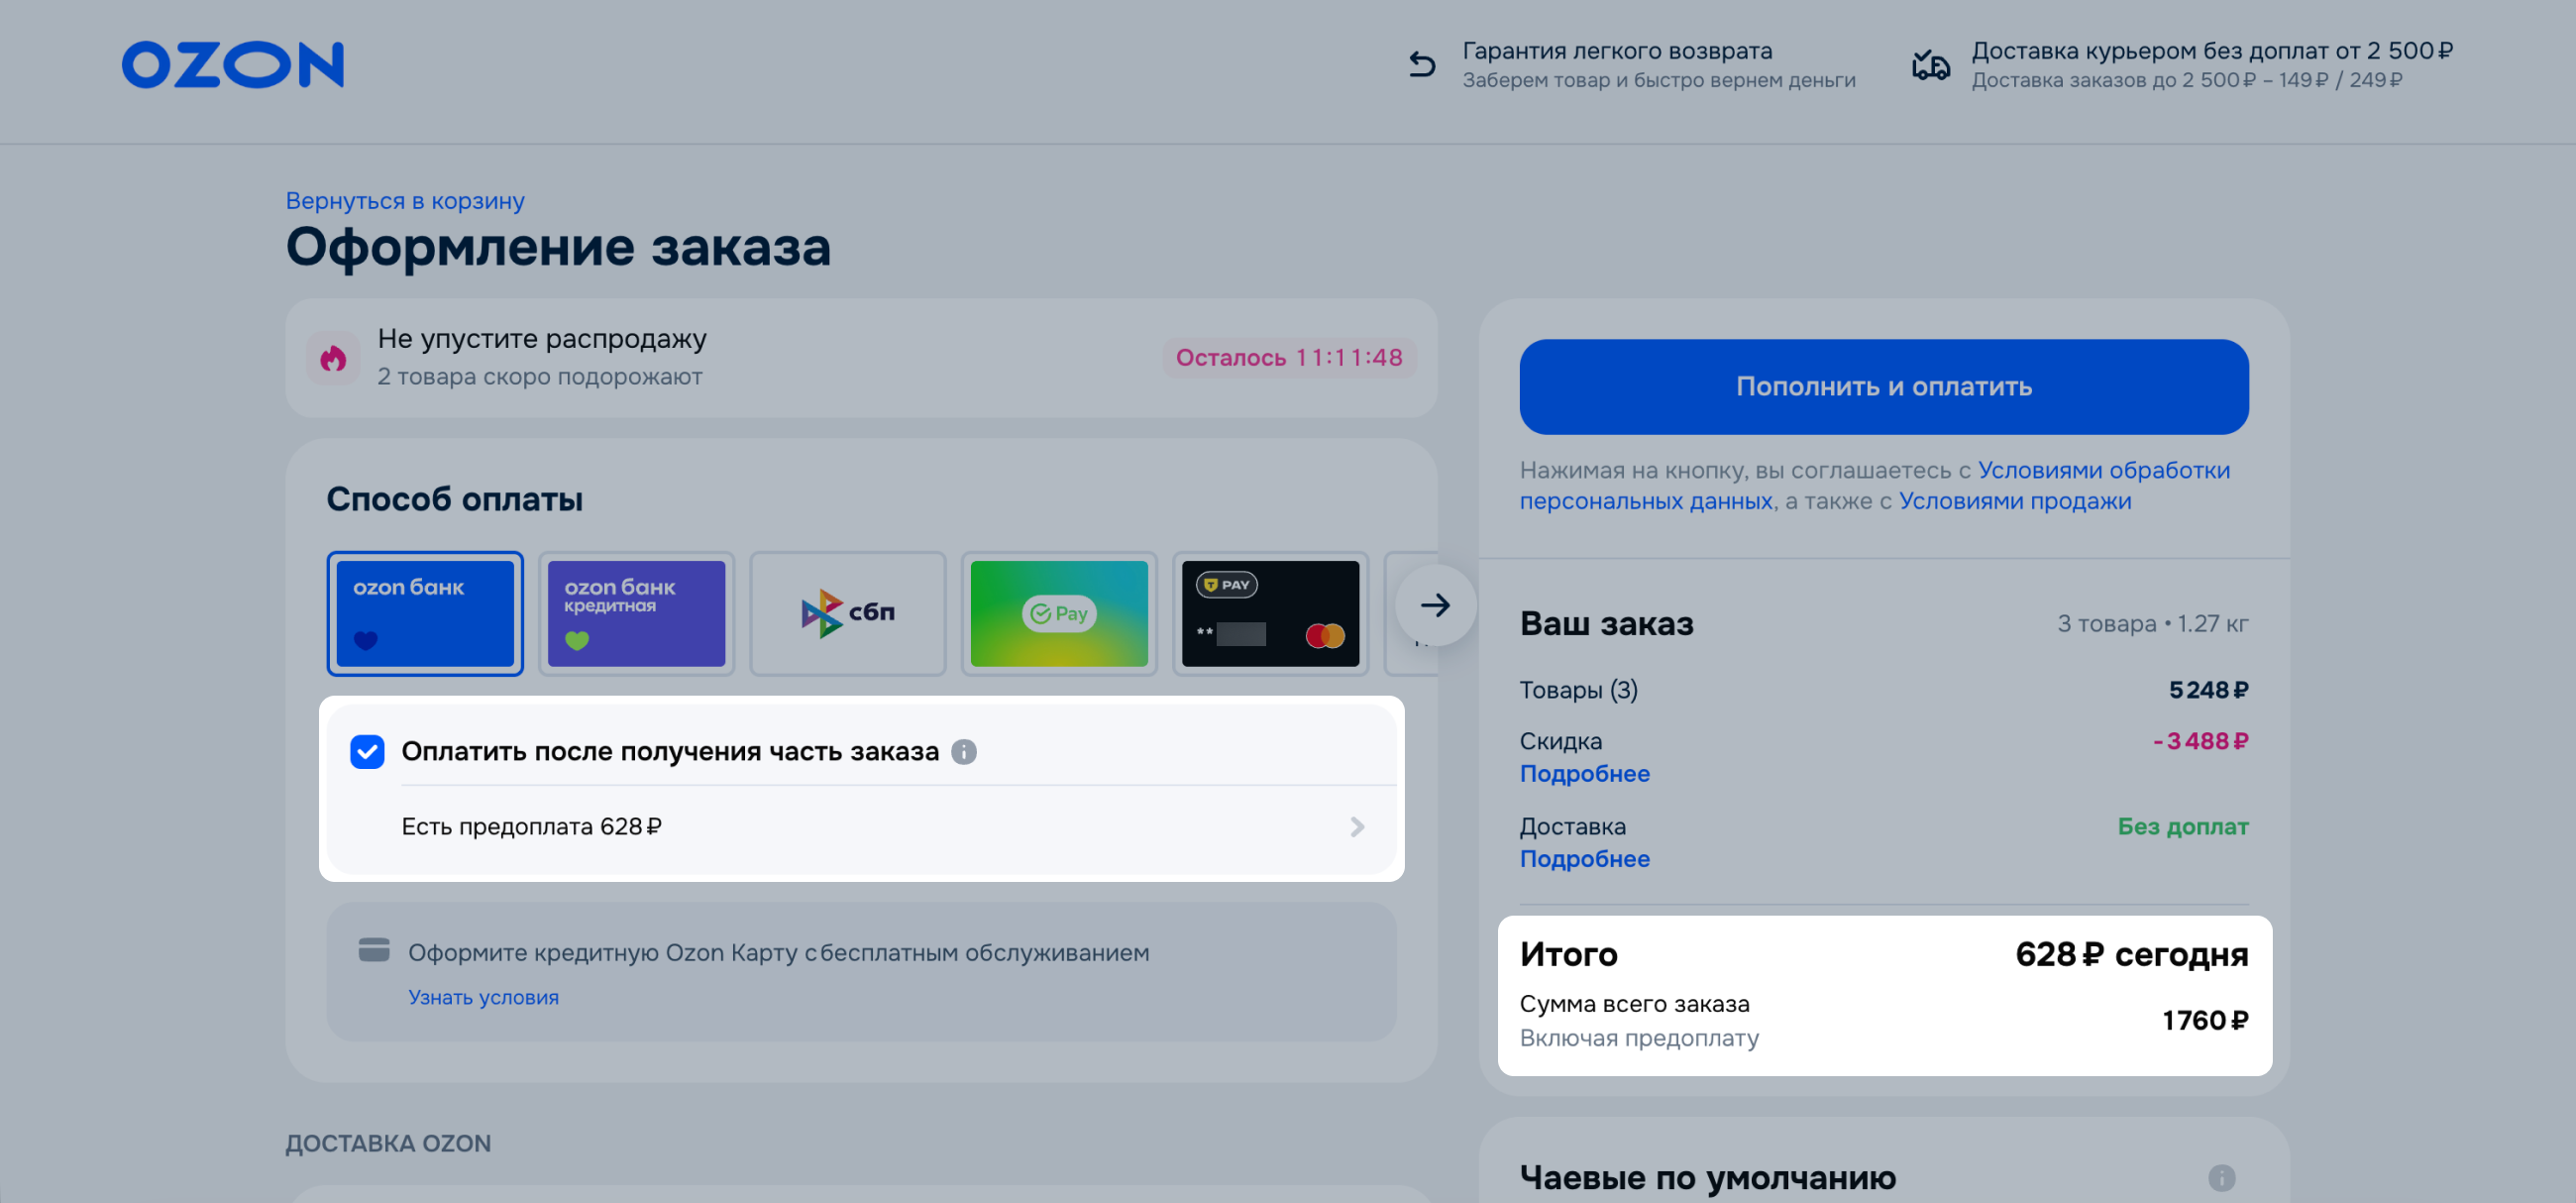Viewport: 2576px width, 1203px height.
Task: Click the easy return guarantee arrow icon
Action: 1421,65
